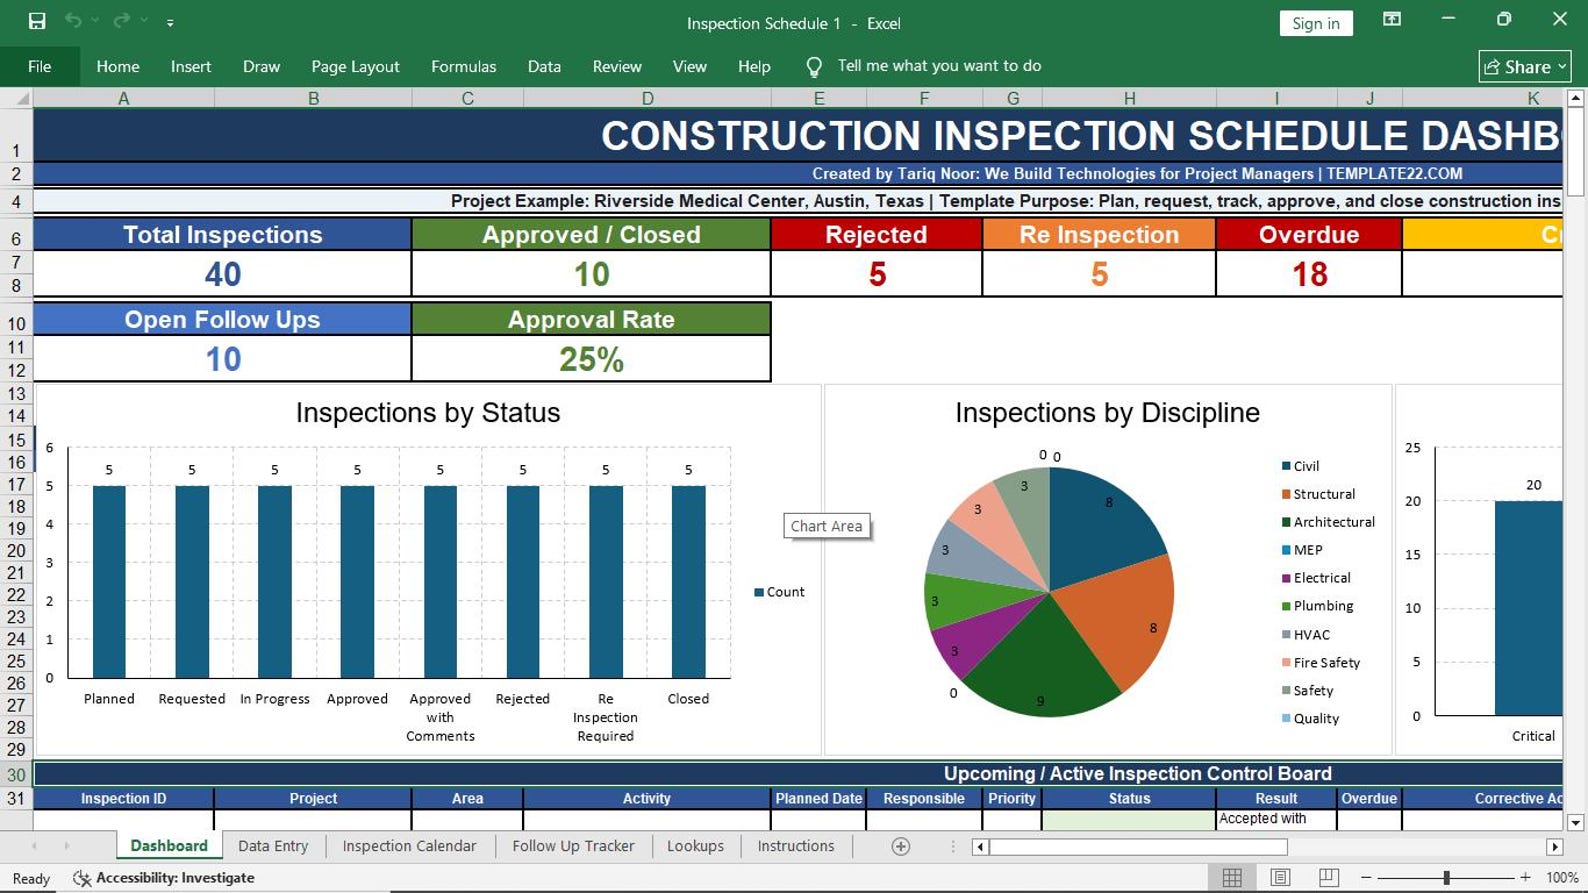Click the Overdue value 18
Image resolution: width=1588 pixels, height=893 pixels.
[1309, 274]
